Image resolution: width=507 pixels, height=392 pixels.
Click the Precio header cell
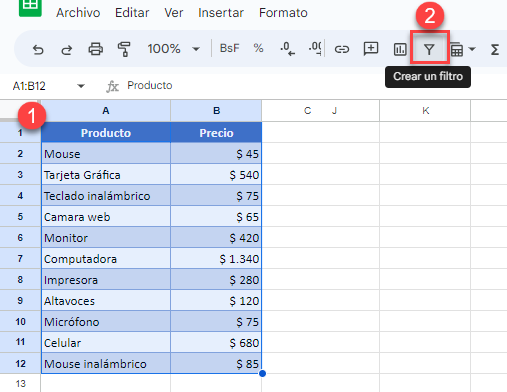216,133
